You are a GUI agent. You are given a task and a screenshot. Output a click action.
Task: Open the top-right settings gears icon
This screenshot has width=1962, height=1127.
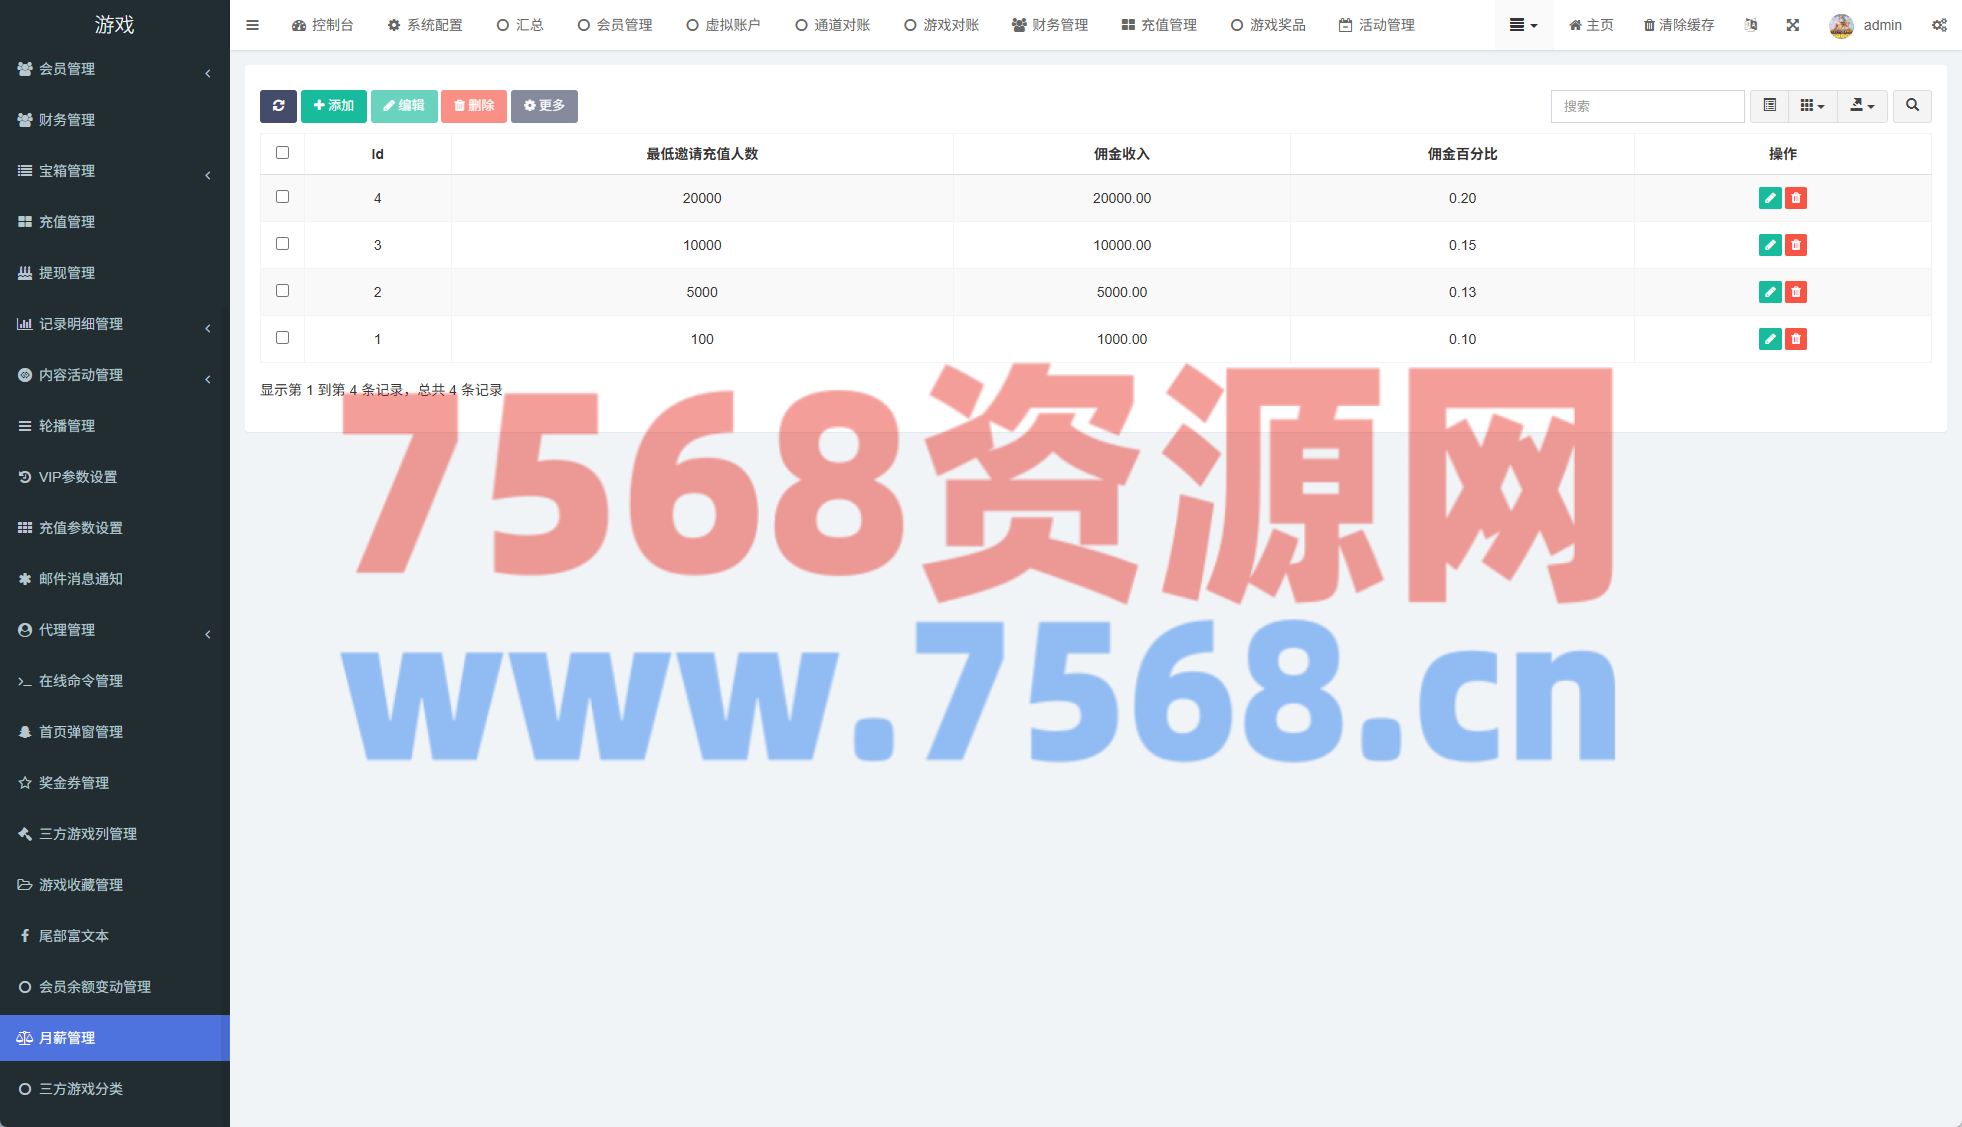point(1938,25)
